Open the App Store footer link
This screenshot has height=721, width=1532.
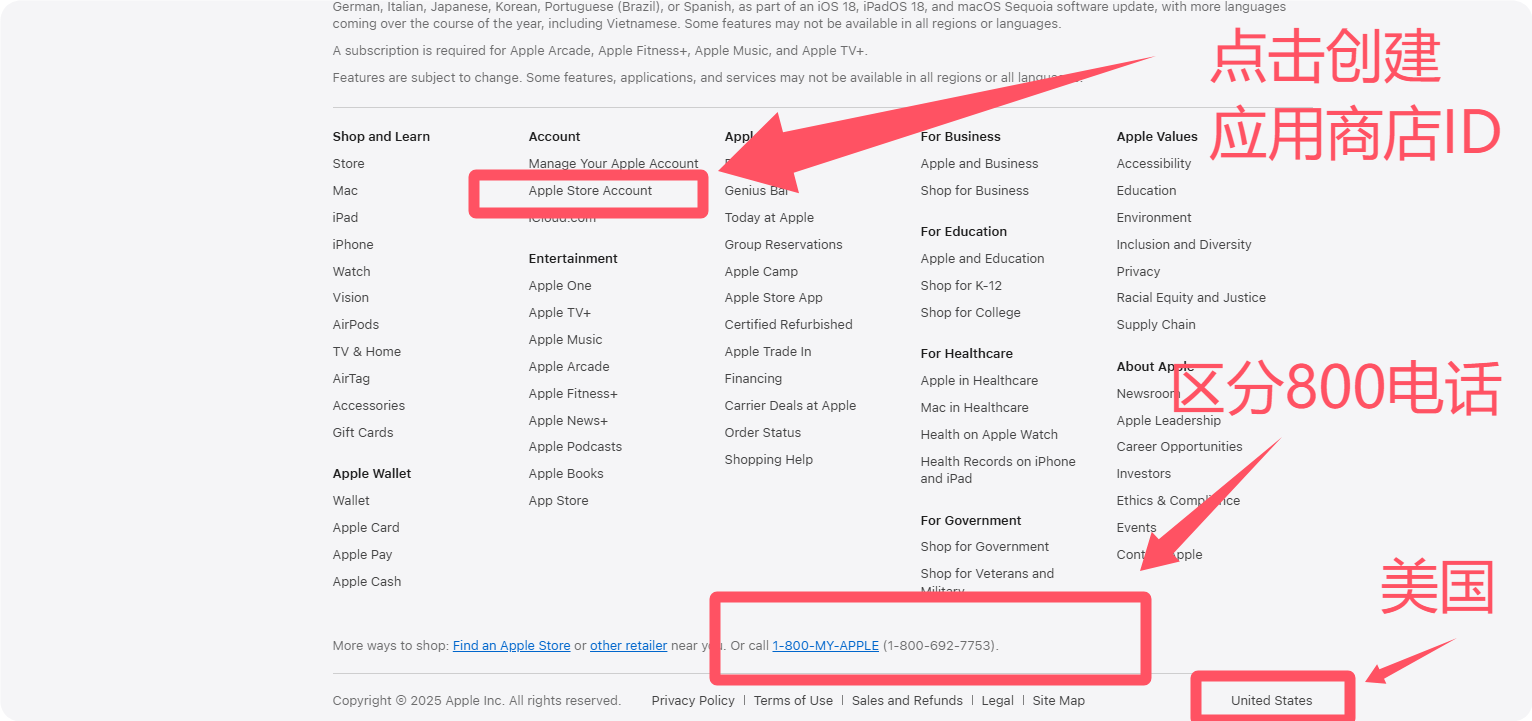[x=558, y=501]
